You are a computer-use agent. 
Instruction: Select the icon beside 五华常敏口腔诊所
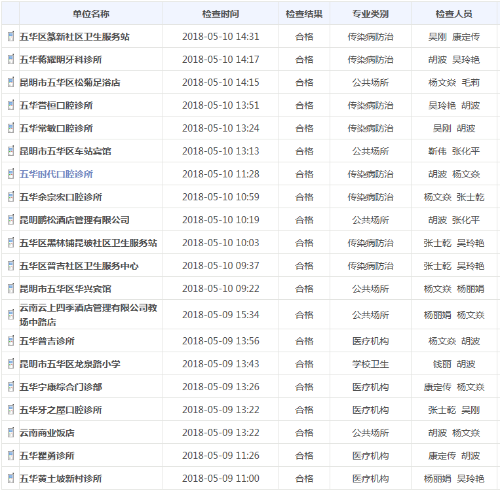pyautogui.click(x=11, y=128)
